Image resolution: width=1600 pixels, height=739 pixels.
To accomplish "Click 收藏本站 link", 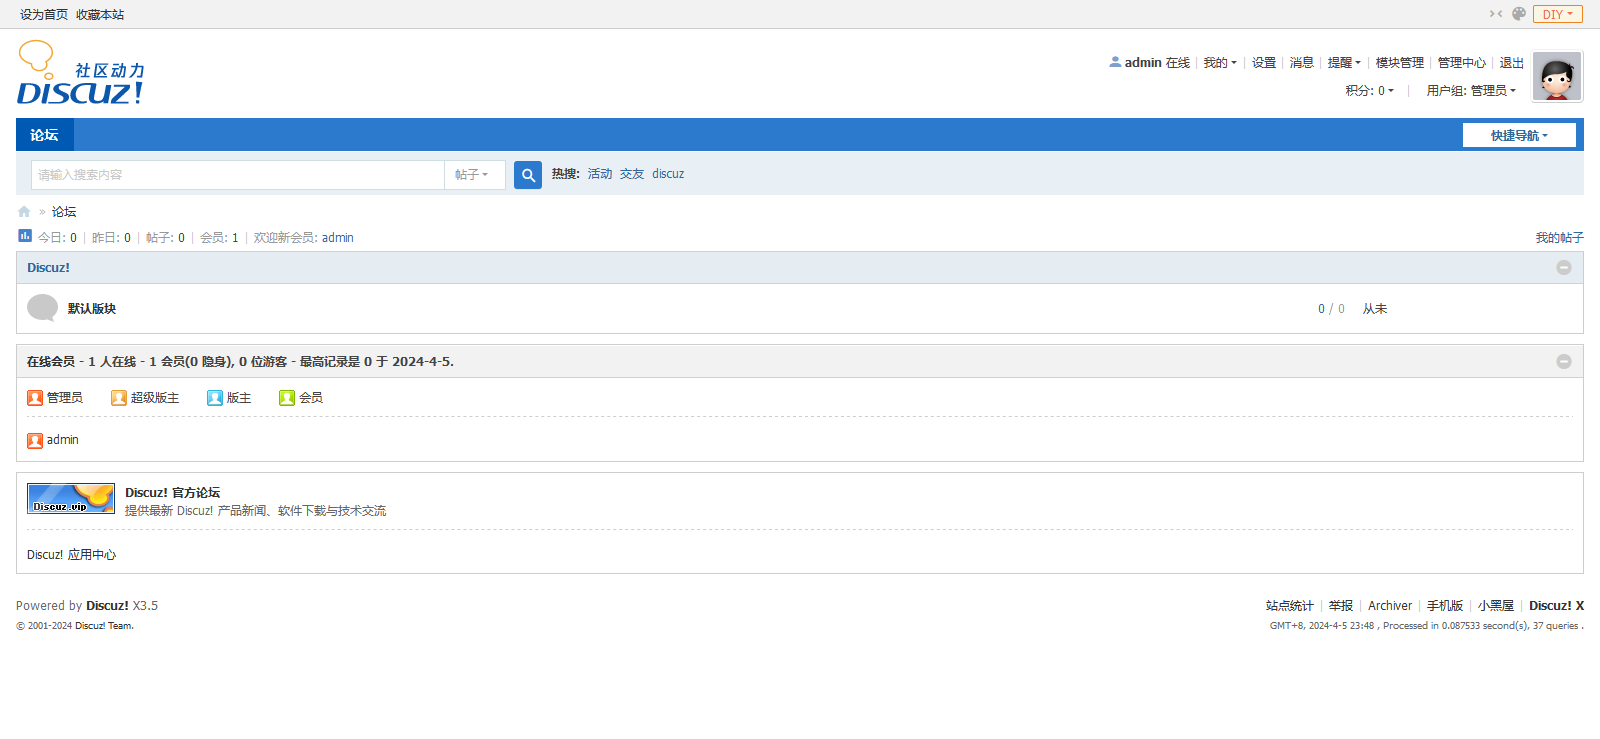I will coord(100,15).
